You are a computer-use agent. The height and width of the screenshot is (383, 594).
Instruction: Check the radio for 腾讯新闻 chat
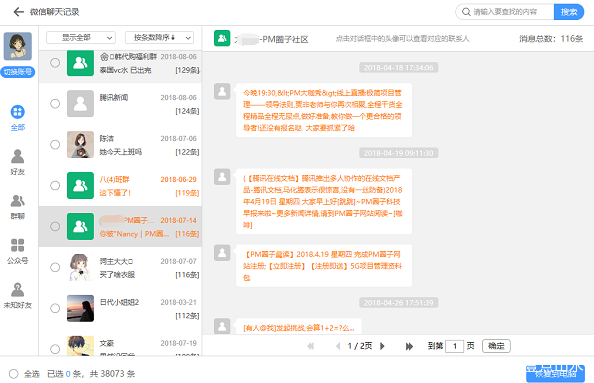(x=55, y=104)
